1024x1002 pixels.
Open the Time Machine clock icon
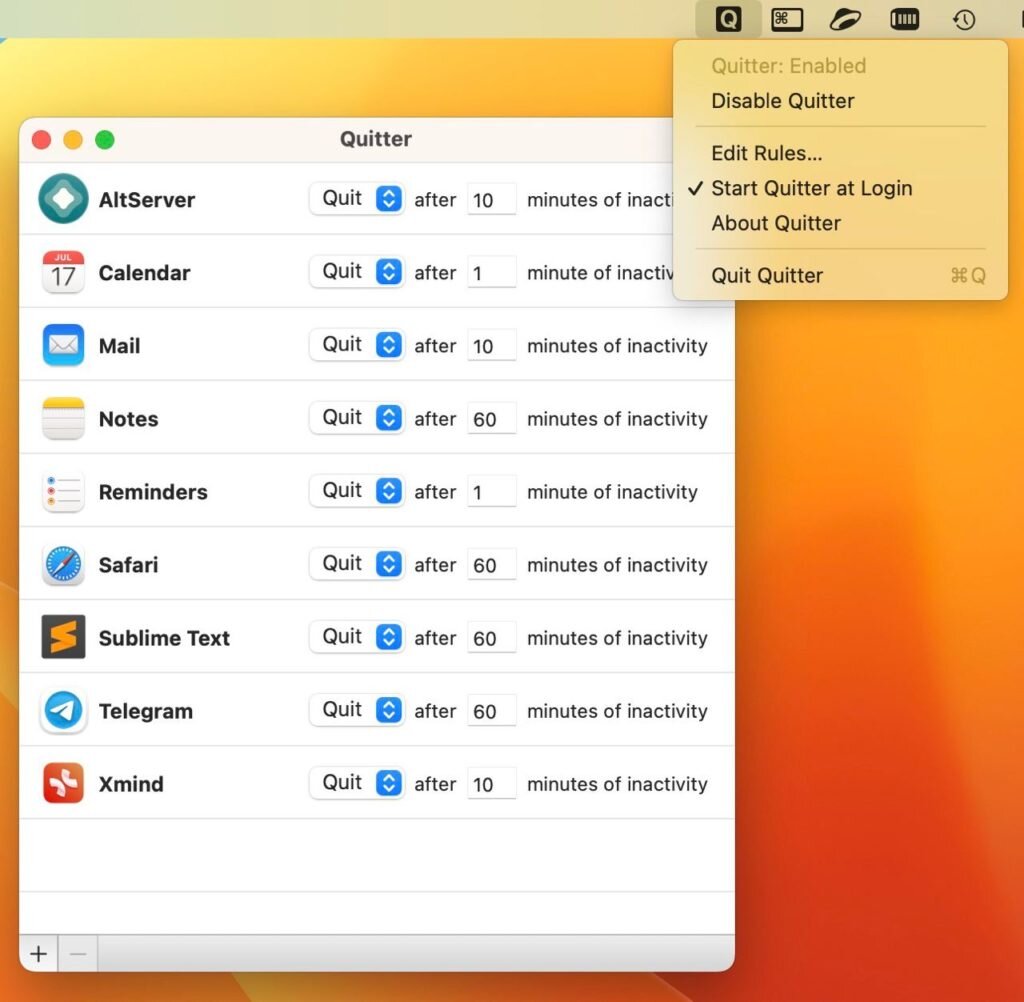964,20
